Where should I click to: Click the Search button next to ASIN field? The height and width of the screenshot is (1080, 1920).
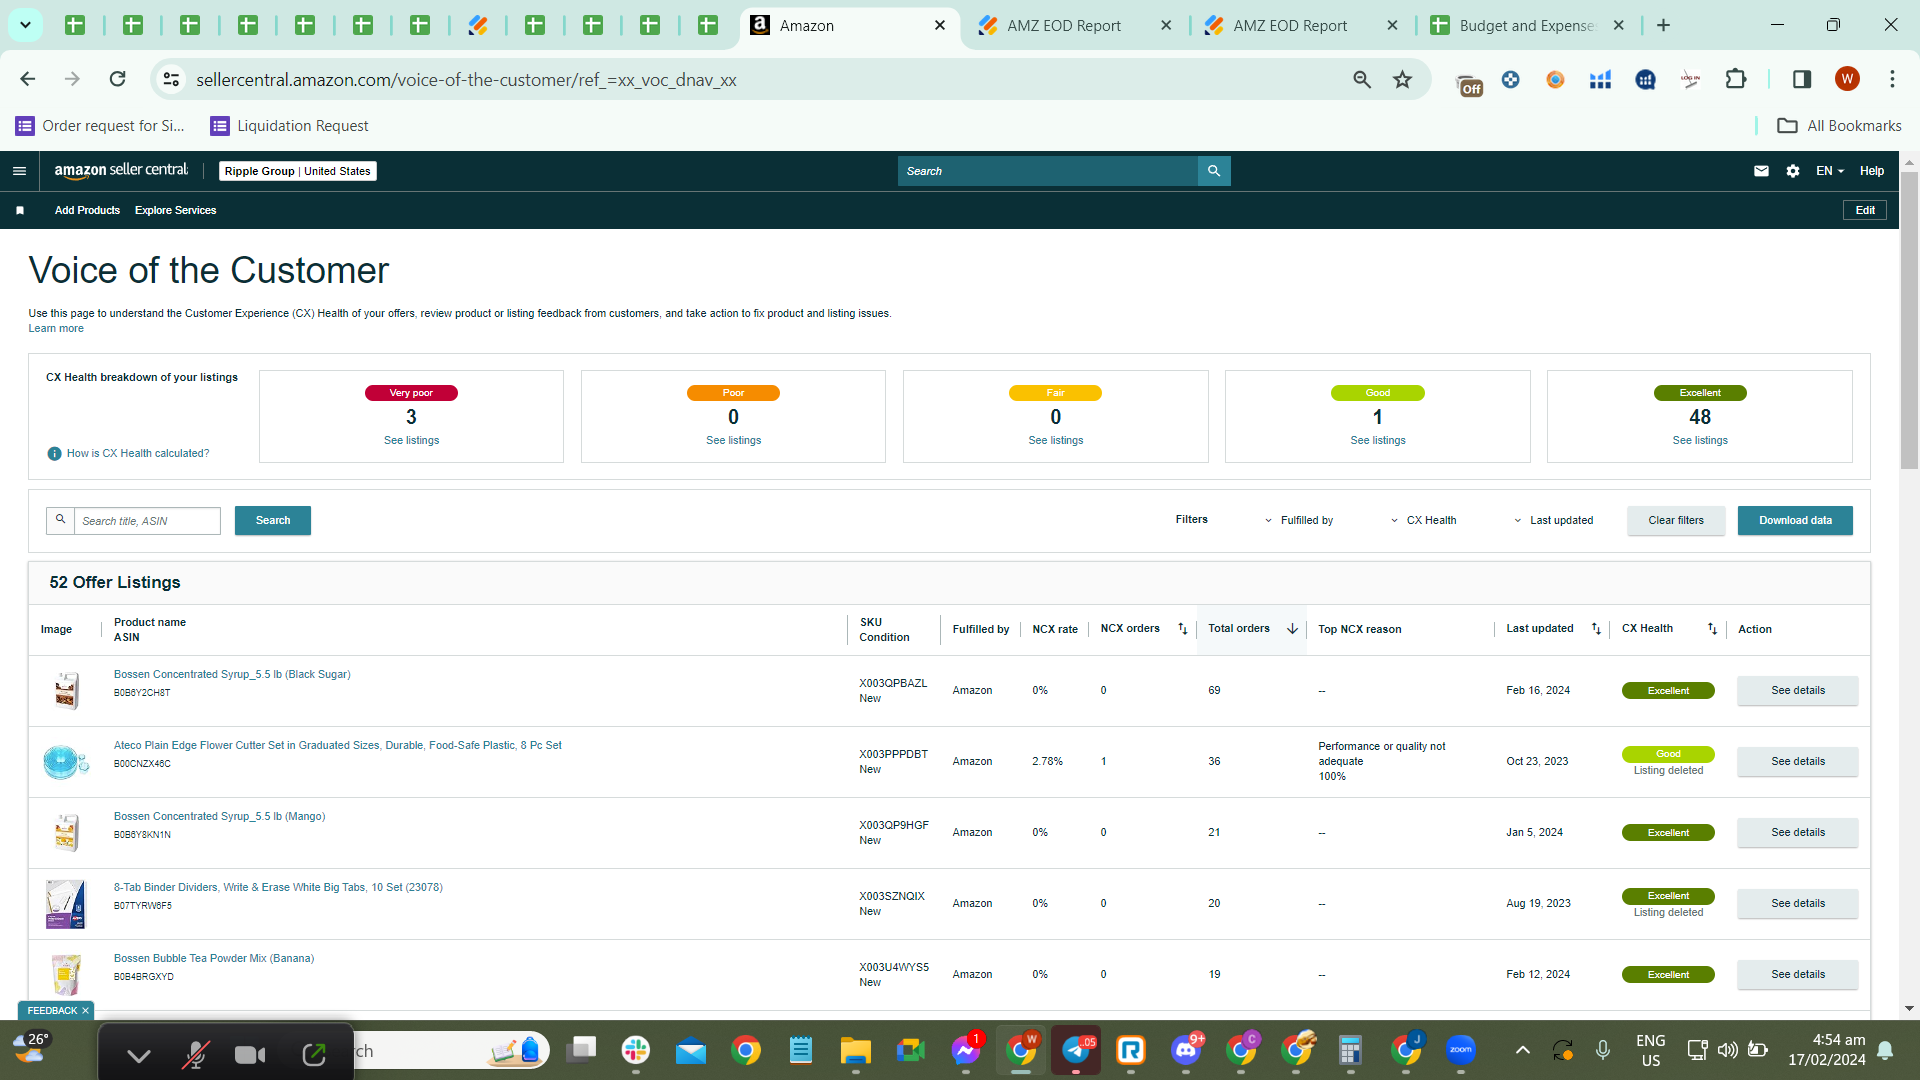273,520
